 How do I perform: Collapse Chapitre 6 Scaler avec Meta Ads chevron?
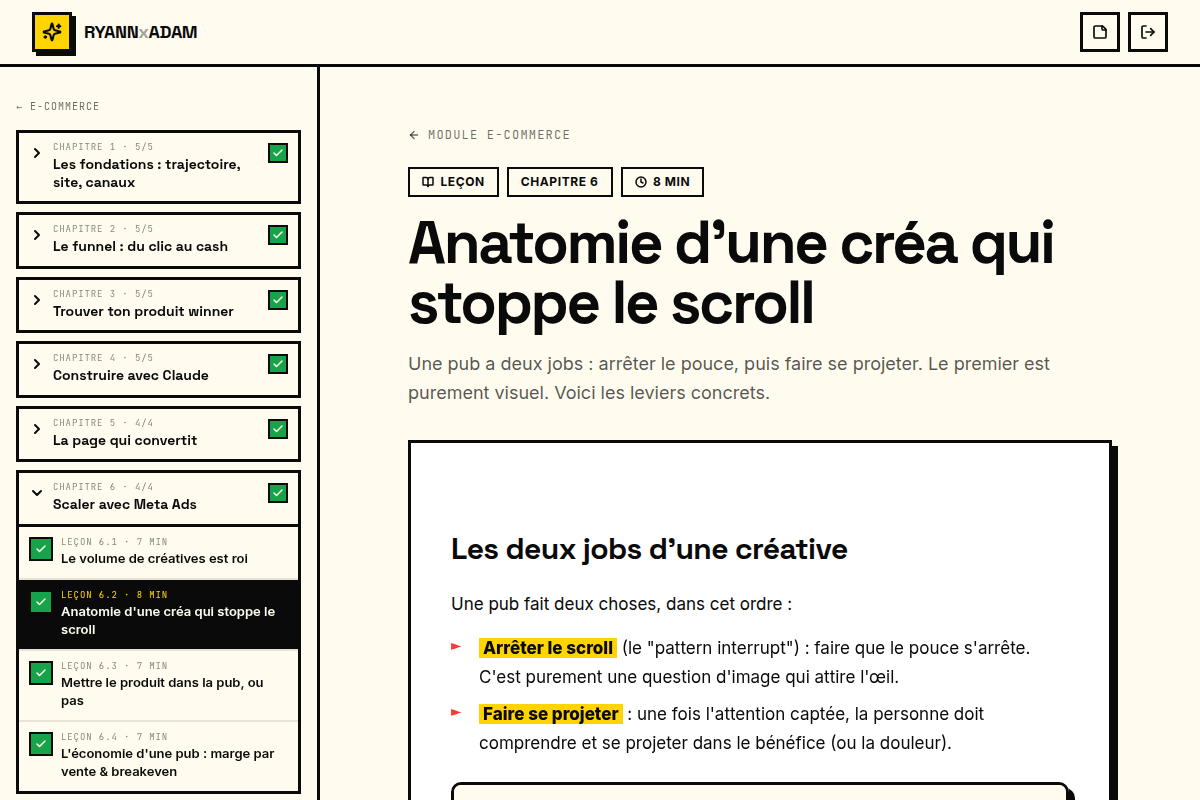37,493
